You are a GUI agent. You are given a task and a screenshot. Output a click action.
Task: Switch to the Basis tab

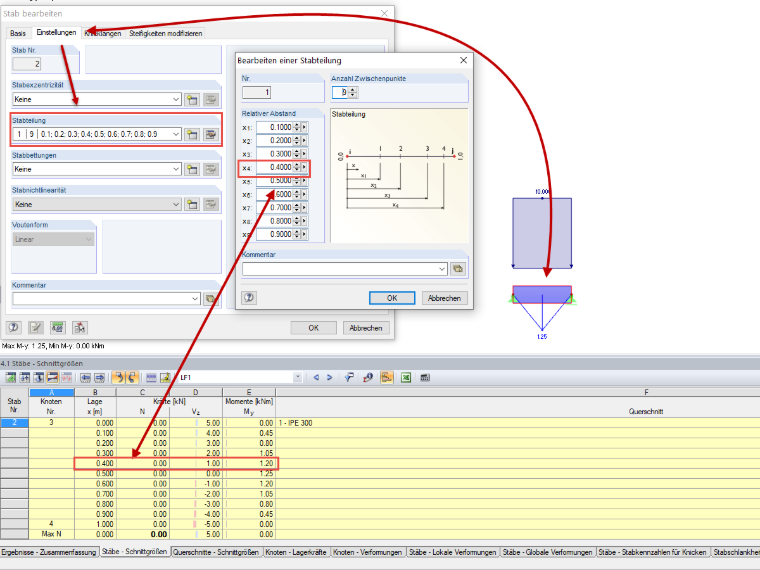(x=18, y=33)
